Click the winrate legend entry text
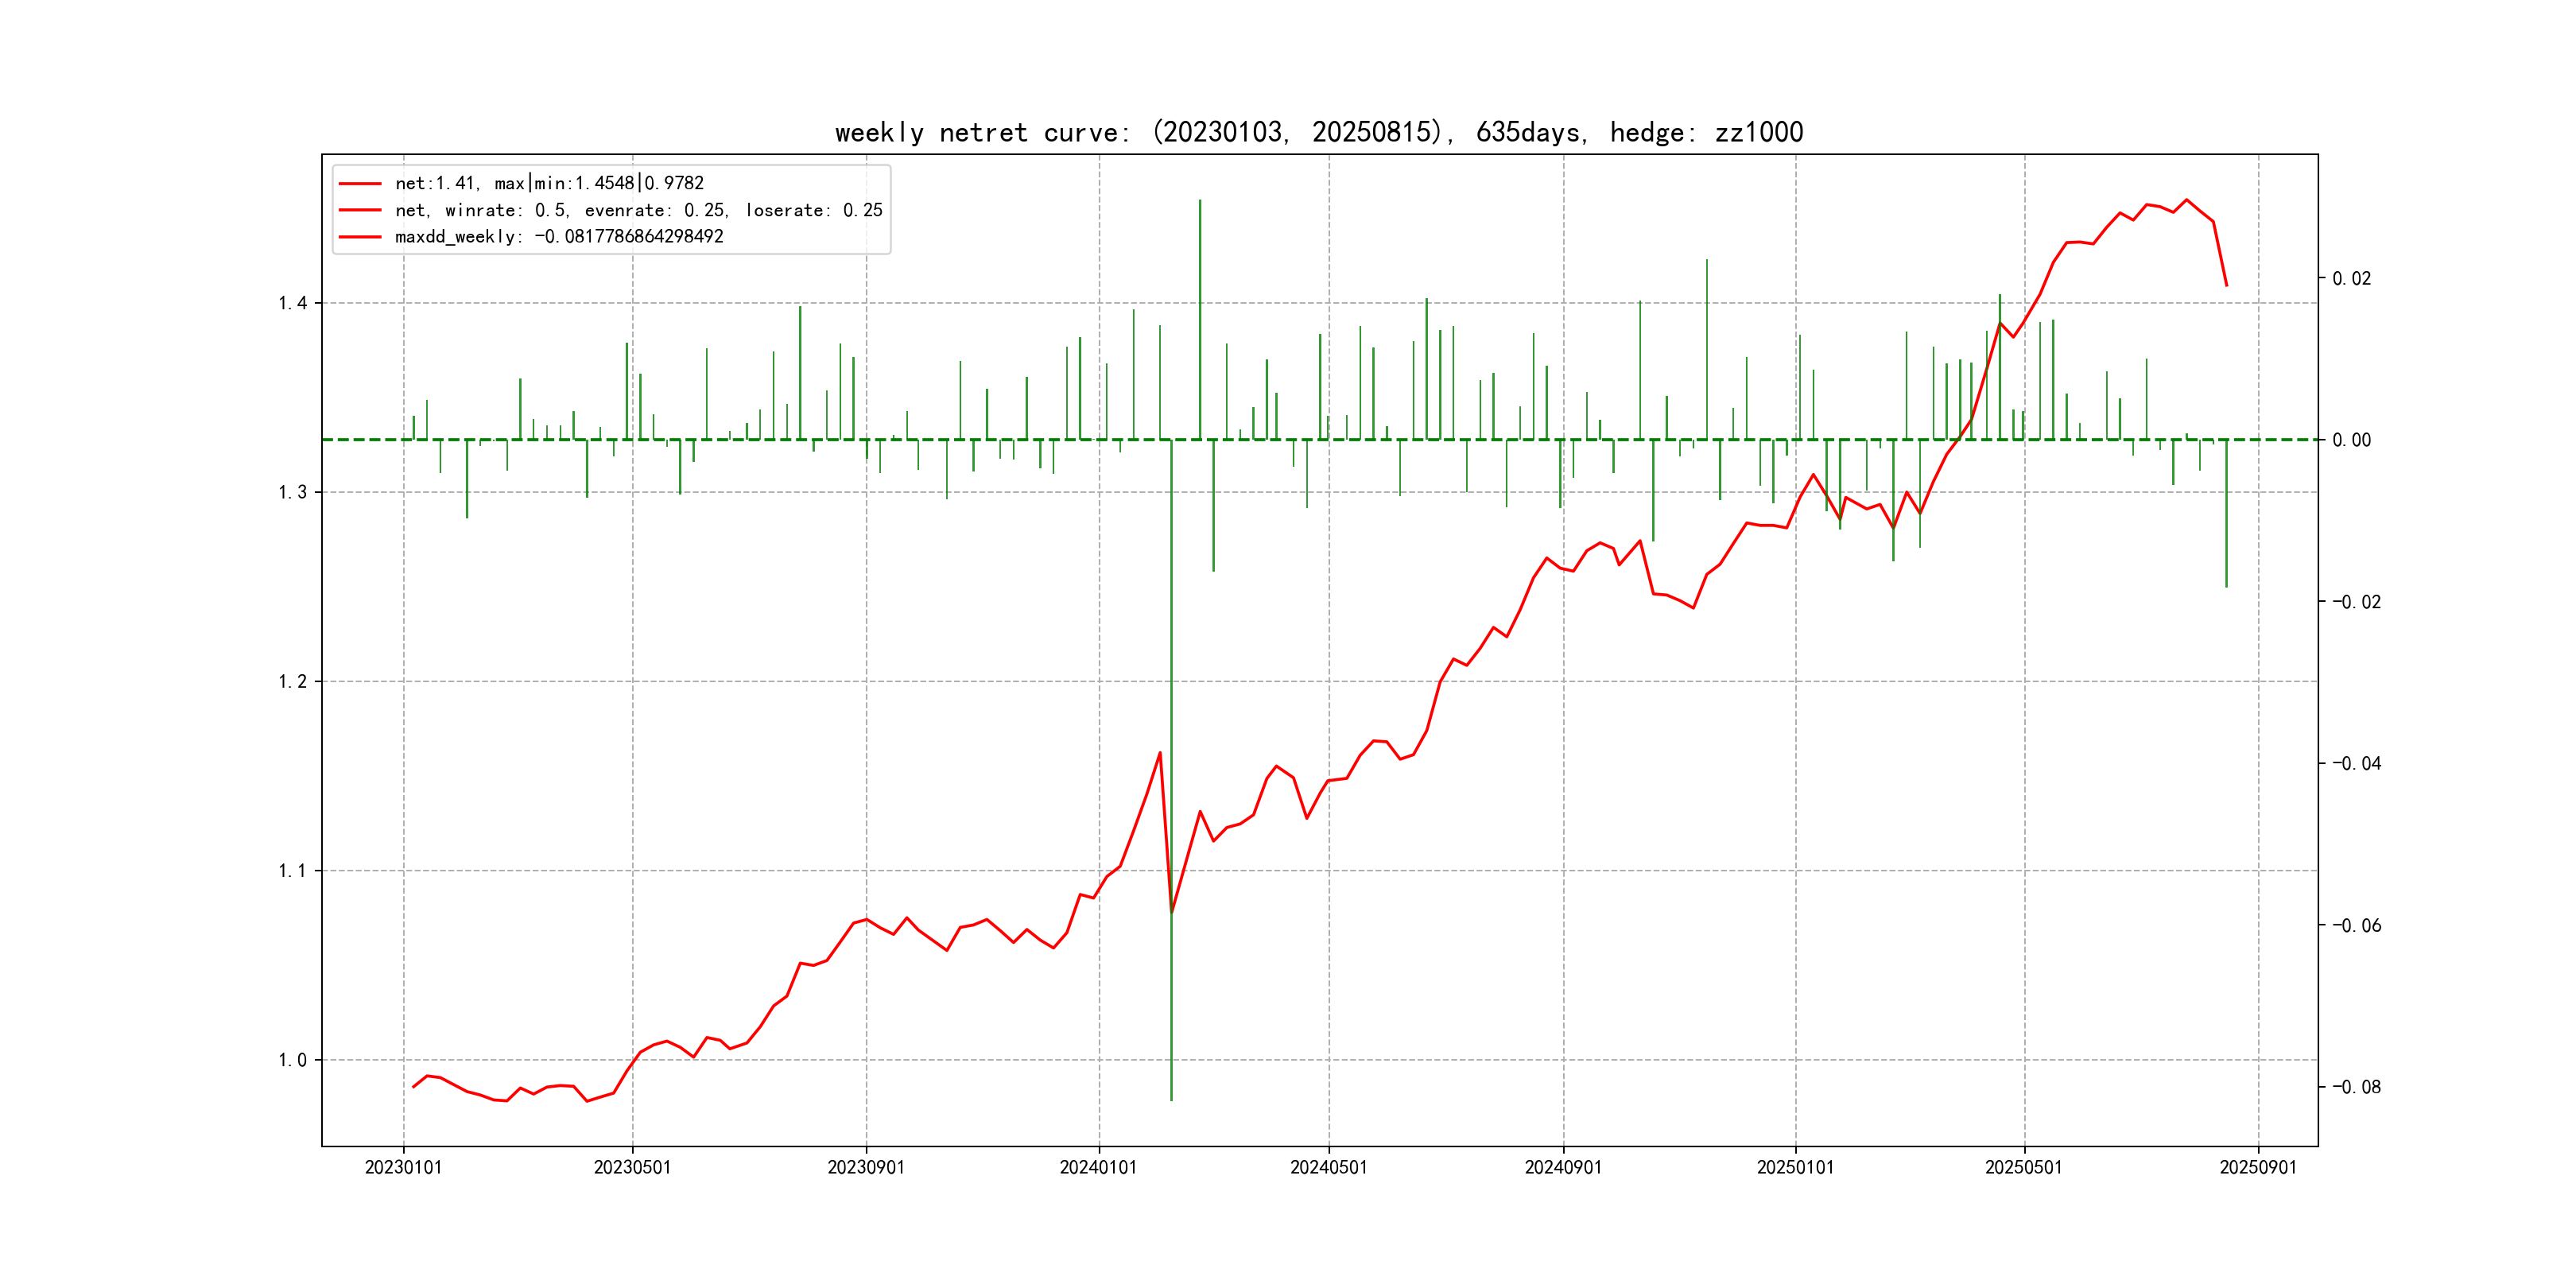The image size is (2576, 1288). [x=638, y=210]
